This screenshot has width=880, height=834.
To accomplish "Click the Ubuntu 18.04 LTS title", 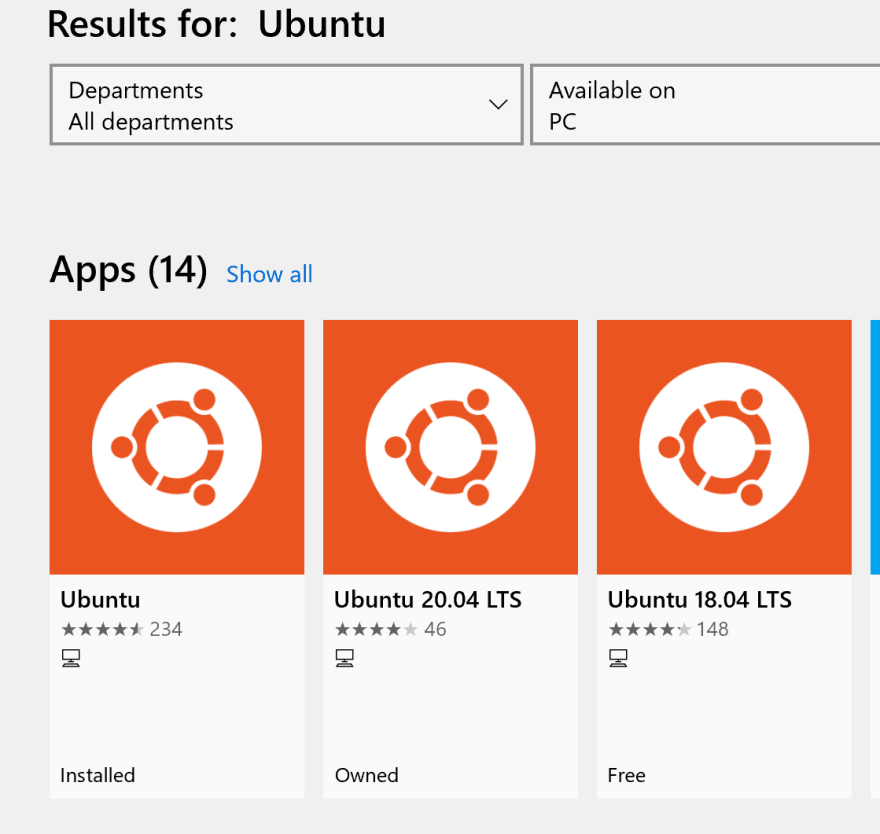I will pos(699,599).
